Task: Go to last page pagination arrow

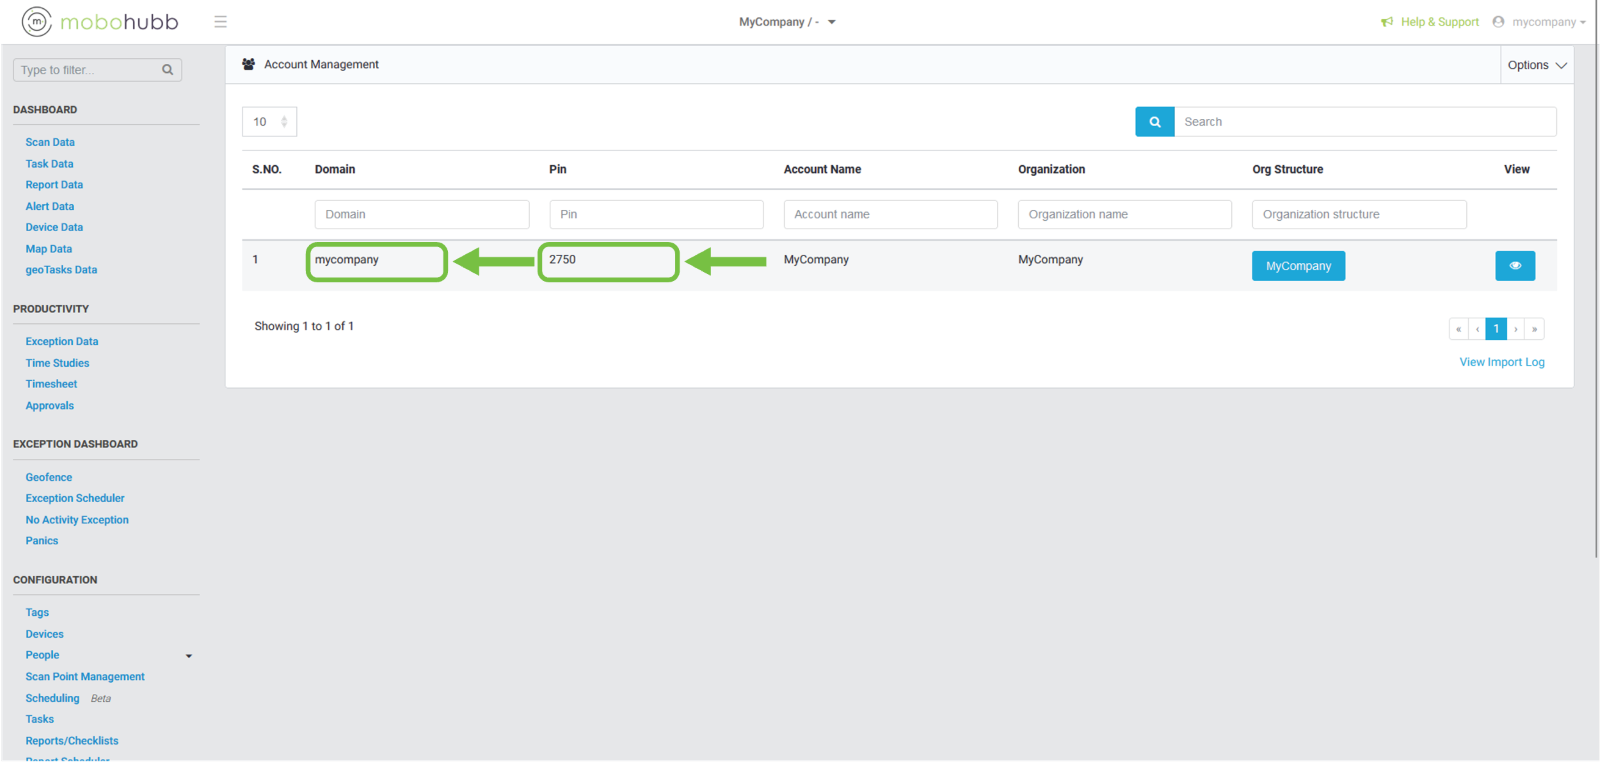Action: click(x=1534, y=329)
